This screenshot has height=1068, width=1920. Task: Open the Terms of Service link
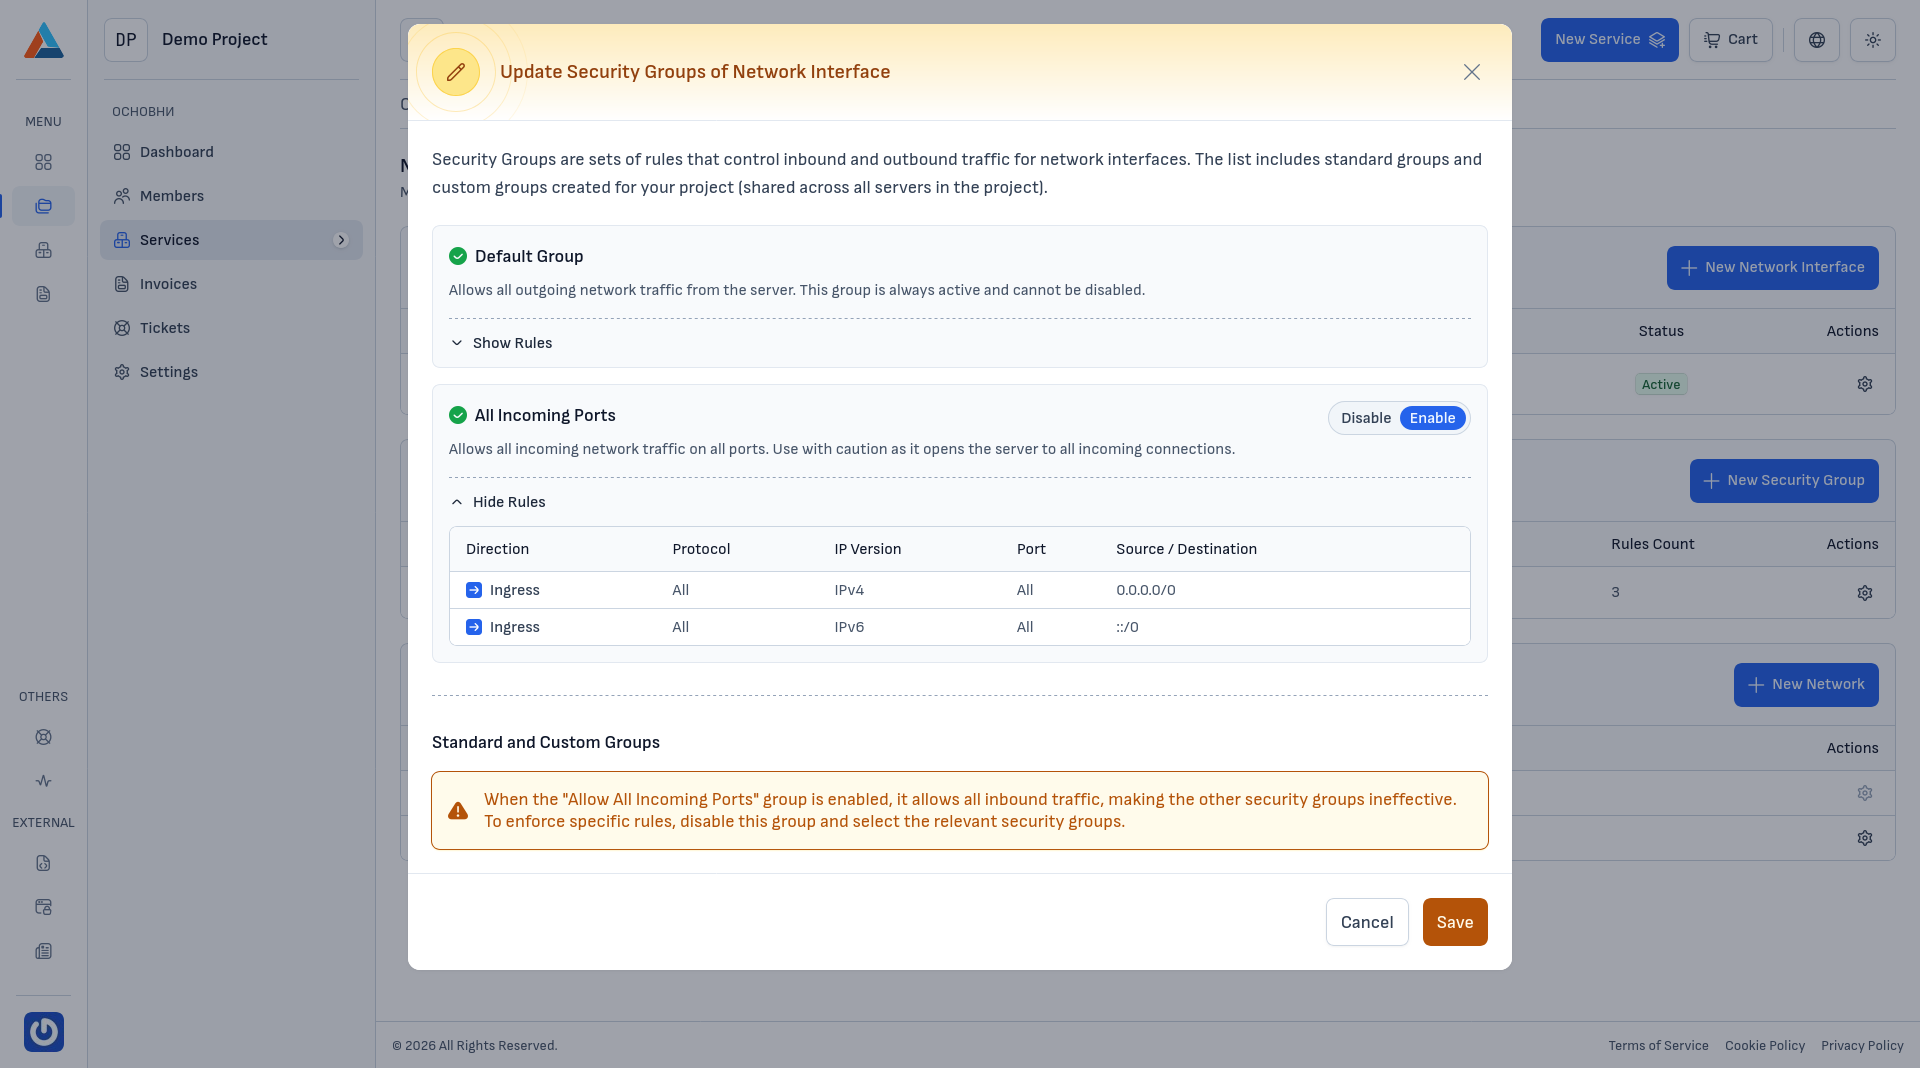1657,1045
